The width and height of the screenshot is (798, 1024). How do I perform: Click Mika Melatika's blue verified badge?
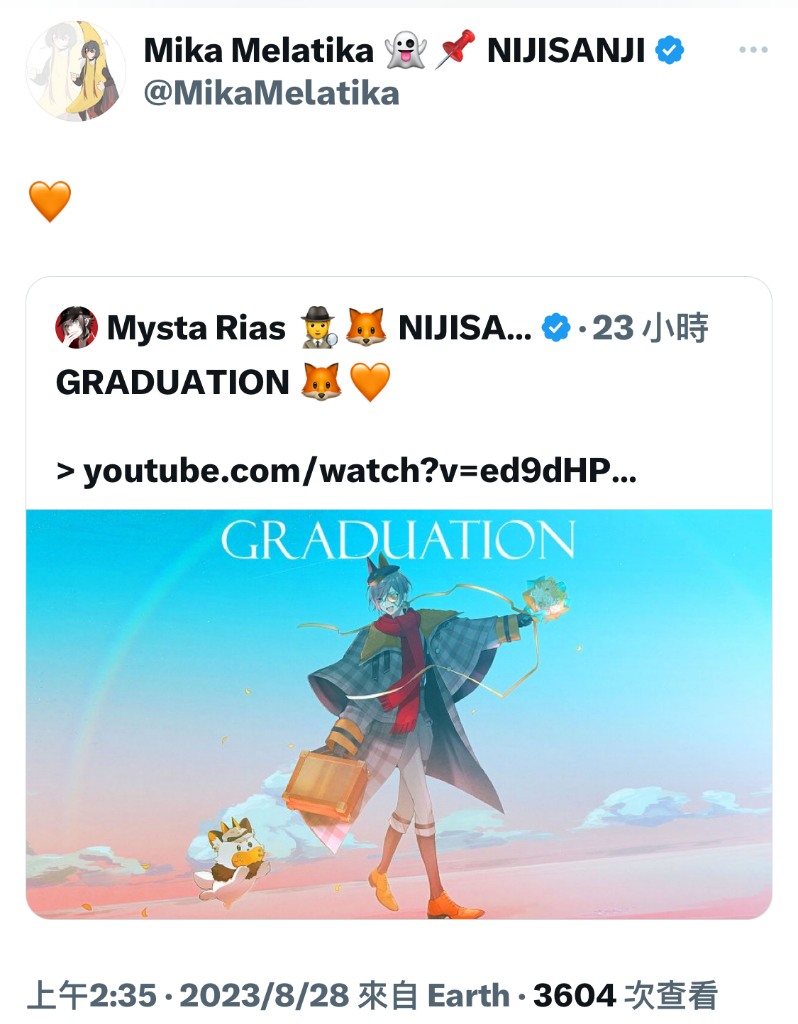coord(669,50)
